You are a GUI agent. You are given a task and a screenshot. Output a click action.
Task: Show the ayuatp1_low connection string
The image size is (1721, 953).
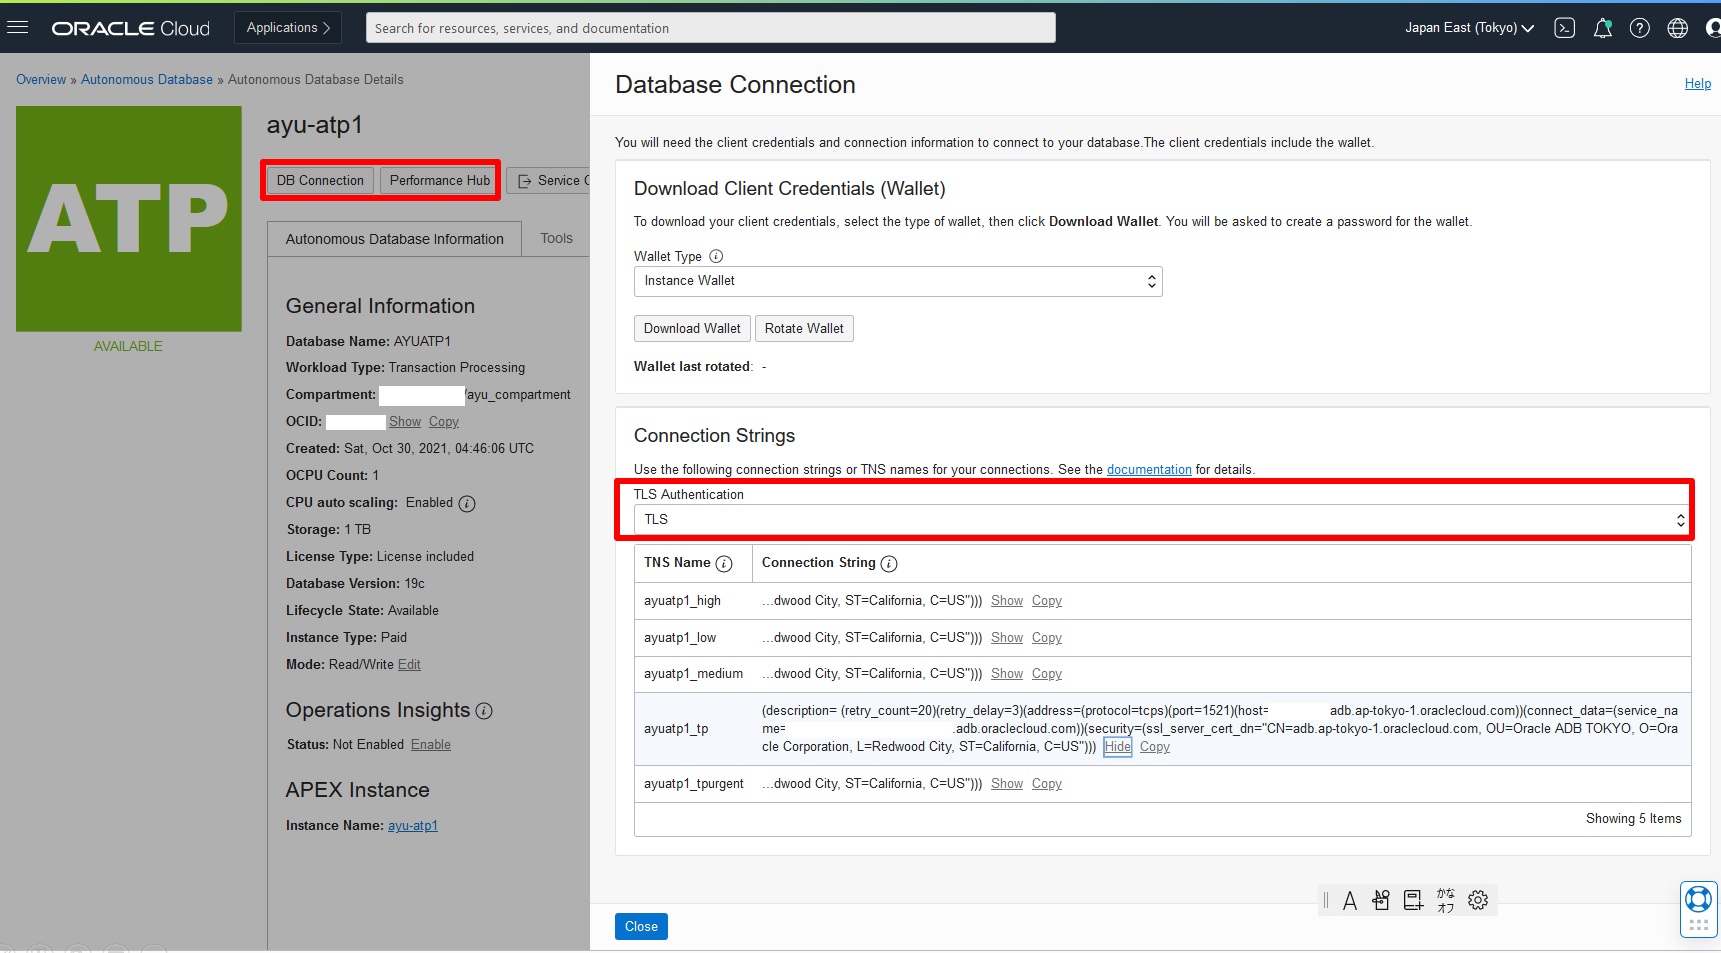click(x=1007, y=638)
